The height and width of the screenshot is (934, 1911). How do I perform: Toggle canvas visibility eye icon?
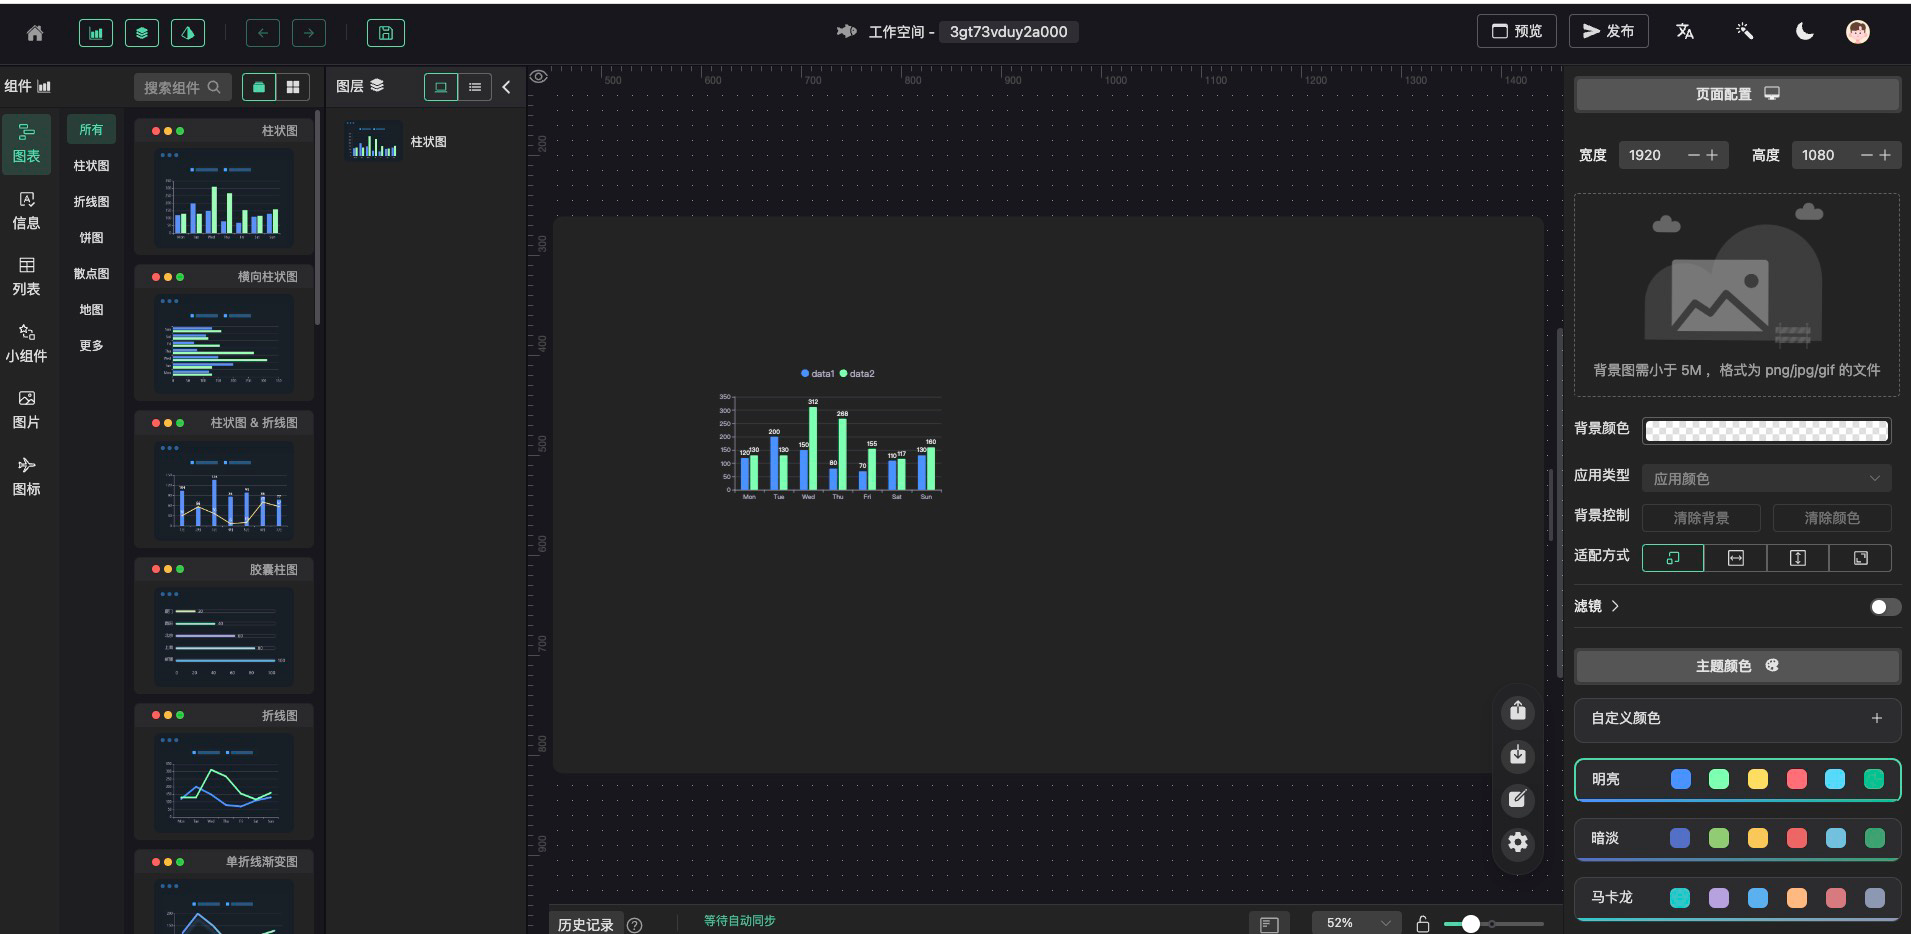[x=538, y=77]
